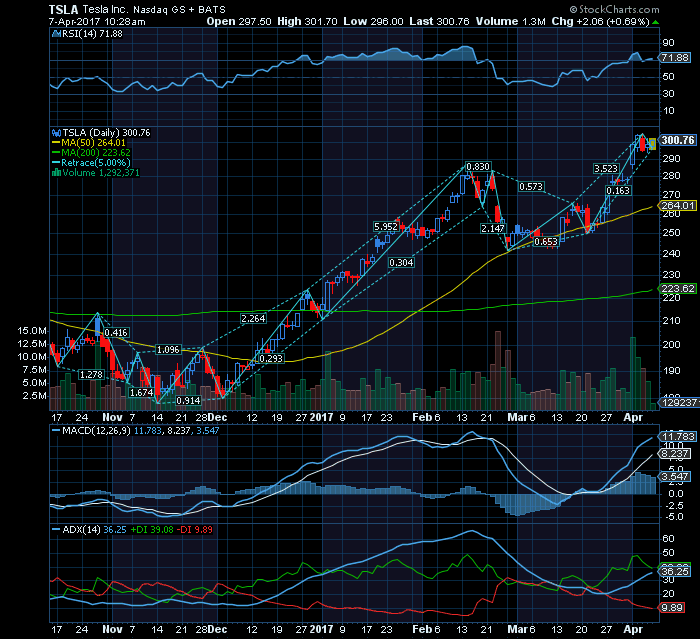Click the 71.88 RSI value tag
The height and width of the screenshot is (639, 700).
tap(675, 58)
